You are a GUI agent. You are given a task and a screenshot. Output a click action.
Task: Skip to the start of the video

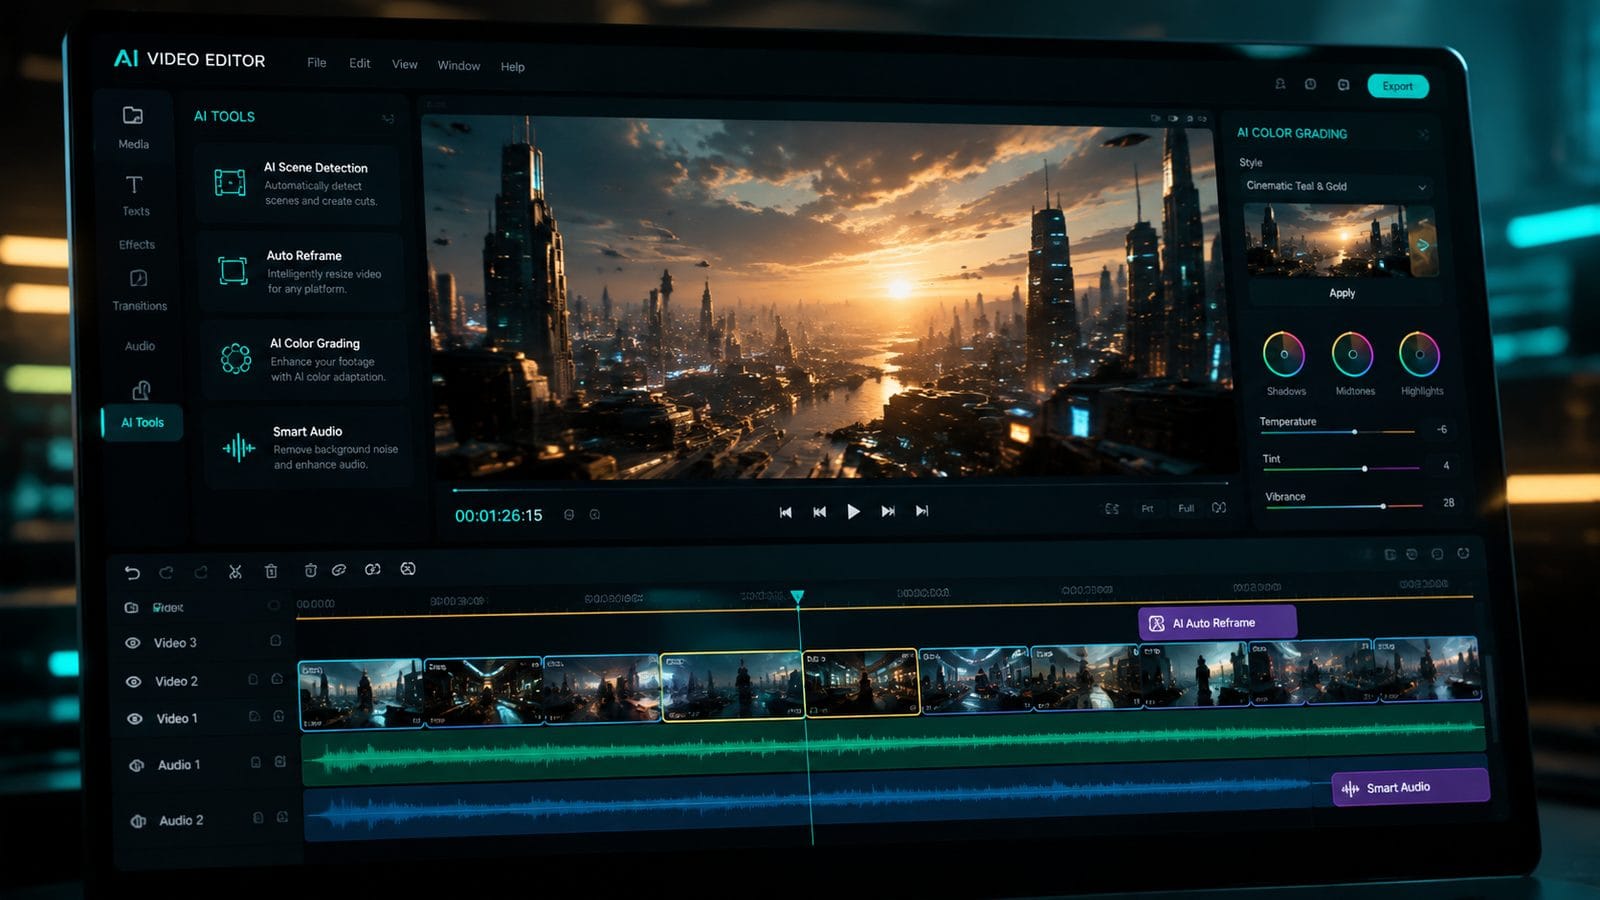tap(786, 512)
